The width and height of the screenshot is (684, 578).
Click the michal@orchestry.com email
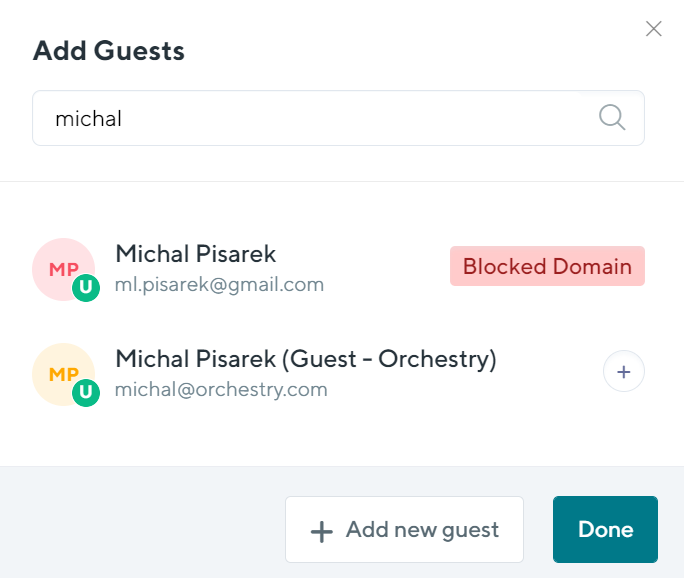(x=221, y=390)
